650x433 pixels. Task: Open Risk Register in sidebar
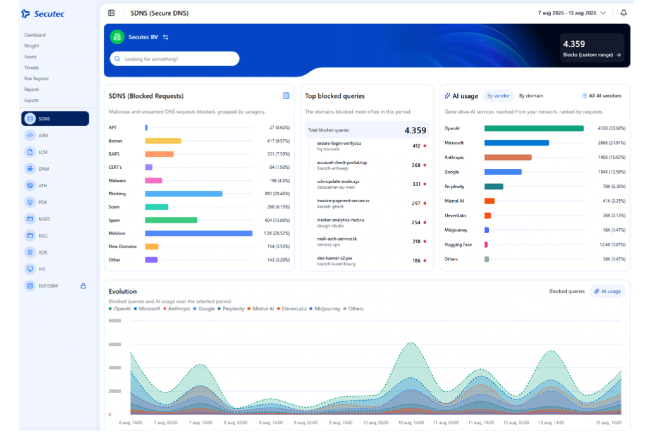[36, 78]
